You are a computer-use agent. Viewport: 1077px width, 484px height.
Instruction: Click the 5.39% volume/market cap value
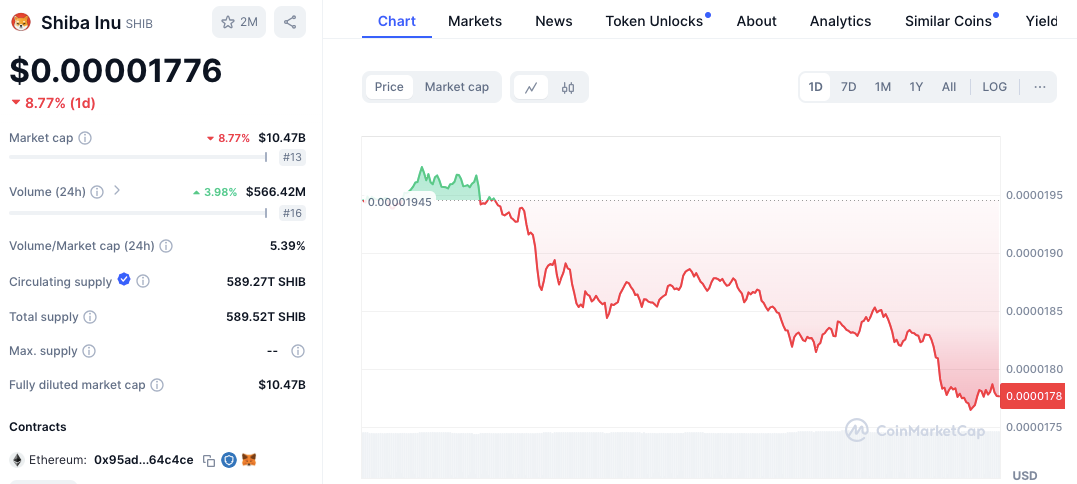pos(287,246)
